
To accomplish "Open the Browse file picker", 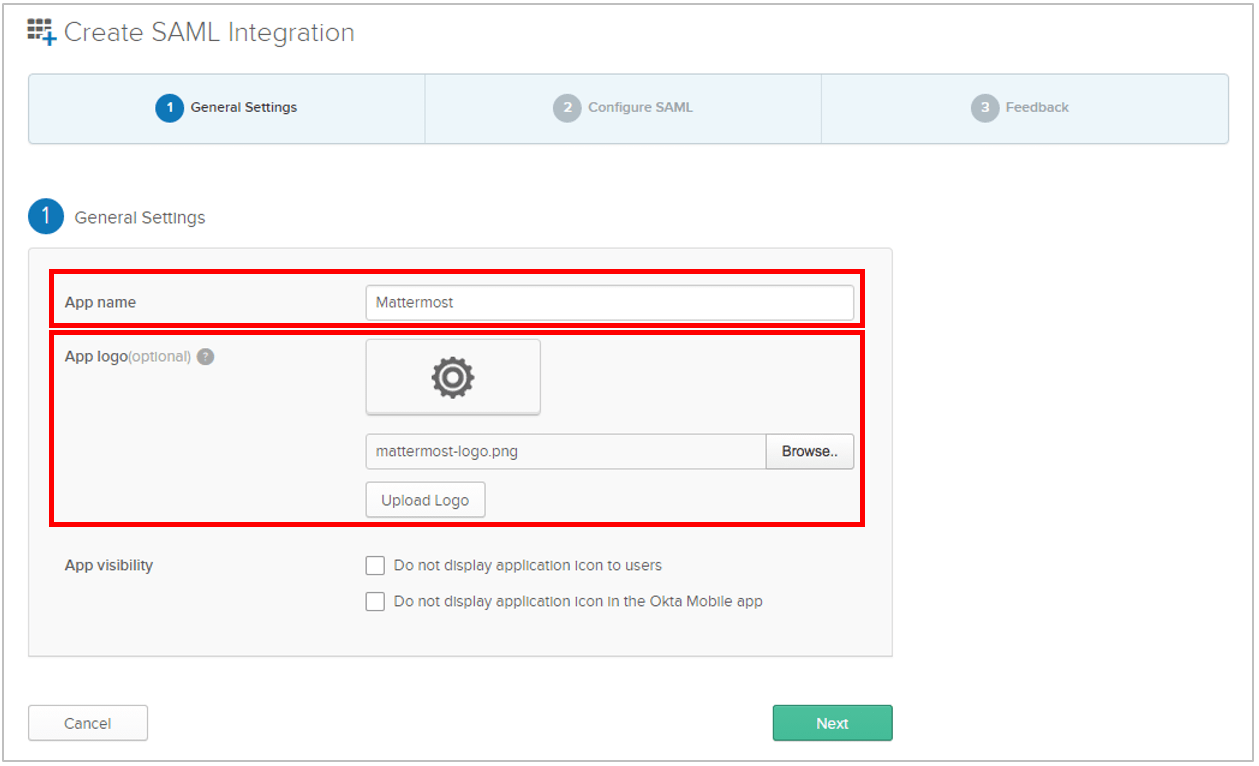I will coord(809,451).
